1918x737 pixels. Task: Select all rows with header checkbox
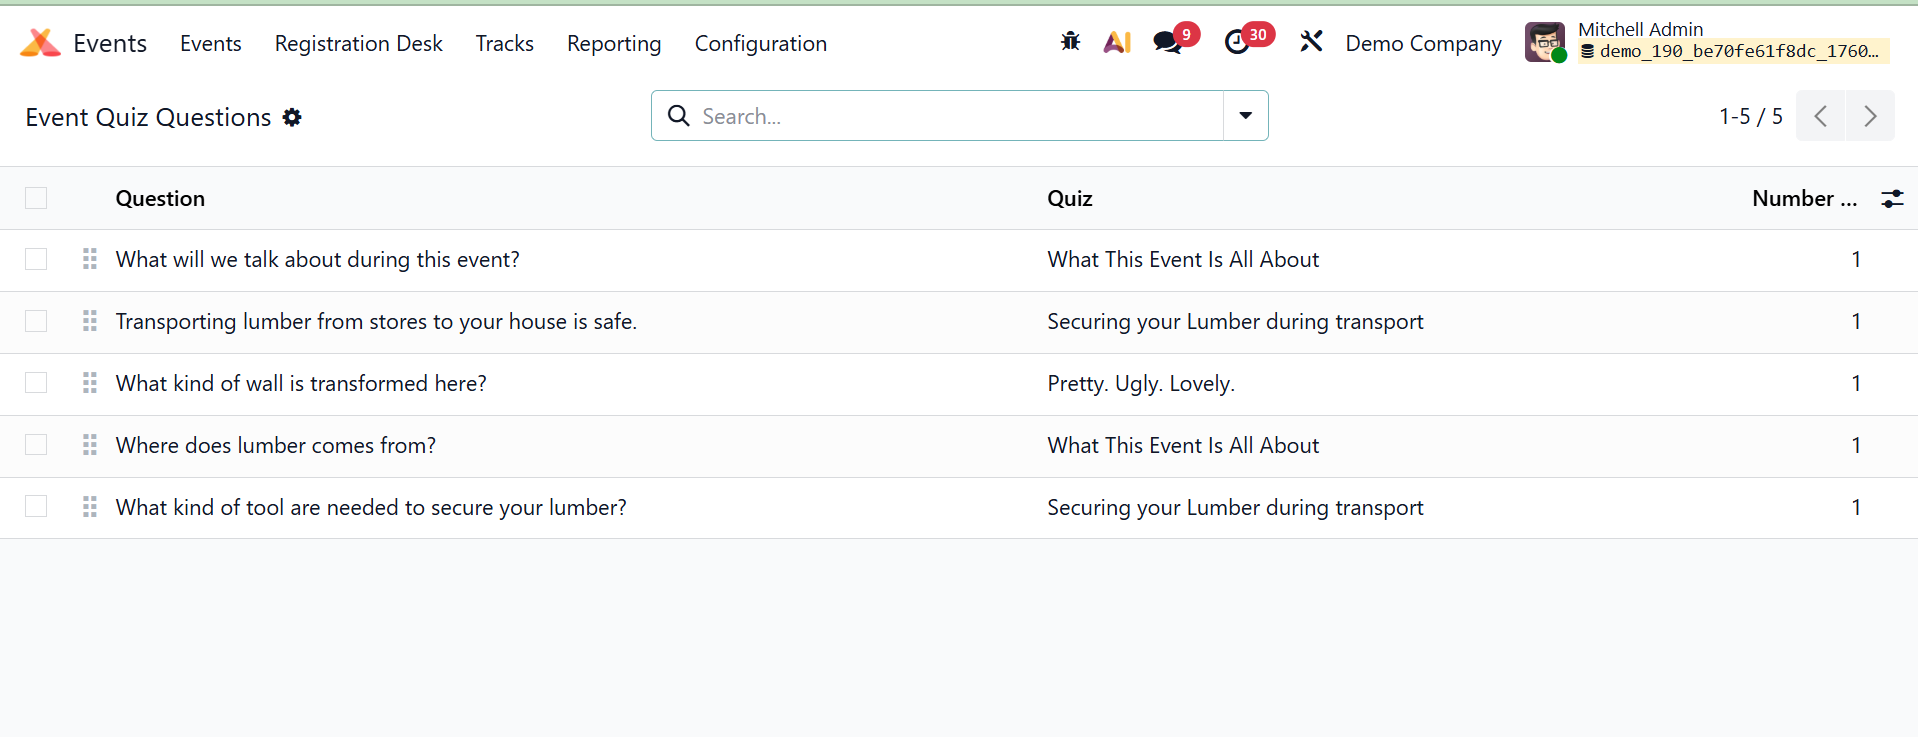tap(36, 198)
